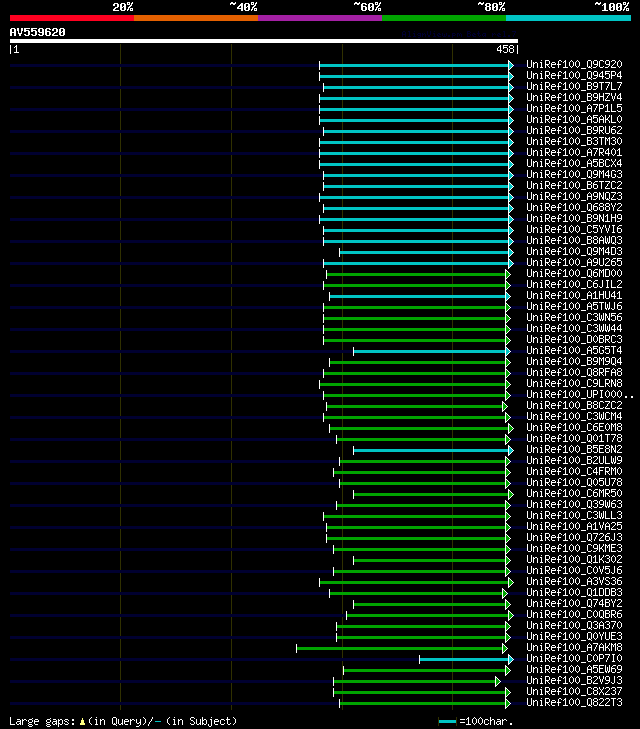Select the UniRef100_Q74BY2 label
This screenshot has width=640, height=729.
pos(574,603)
